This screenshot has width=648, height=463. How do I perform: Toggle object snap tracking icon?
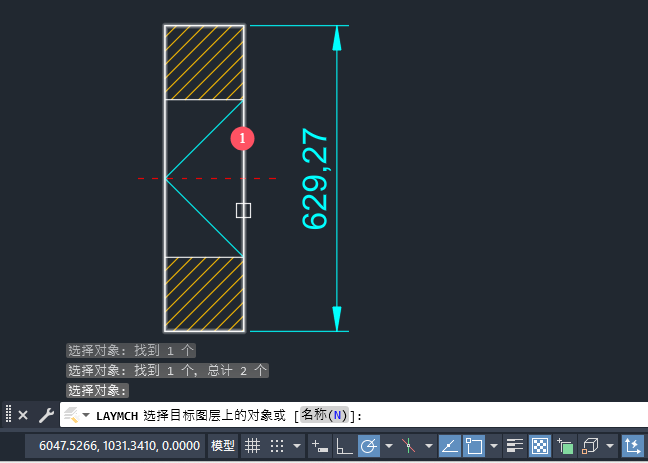(450, 446)
